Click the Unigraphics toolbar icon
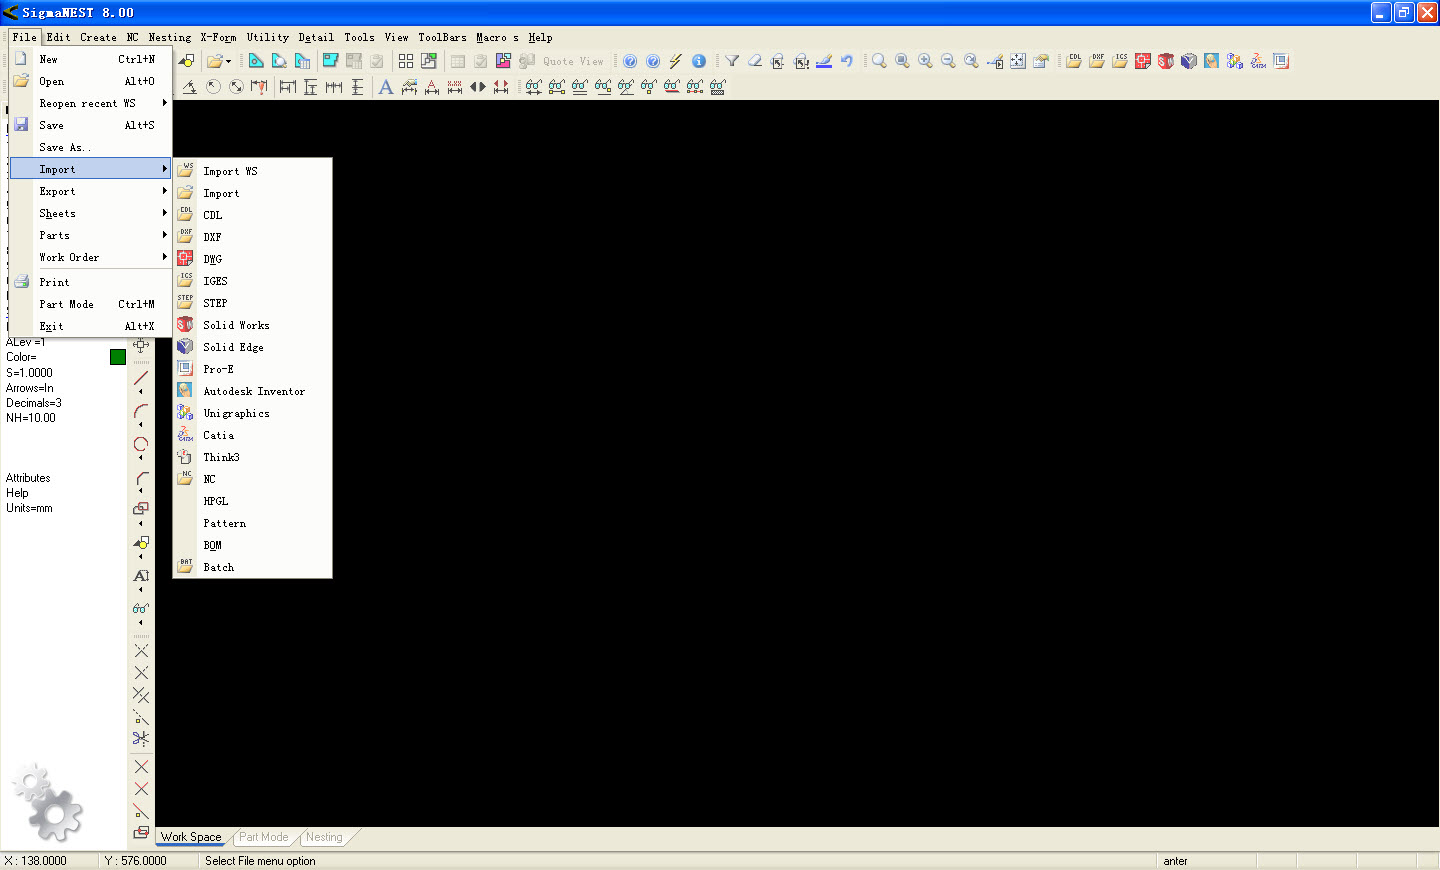The height and width of the screenshot is (870, 1440). pos(1235,61)
